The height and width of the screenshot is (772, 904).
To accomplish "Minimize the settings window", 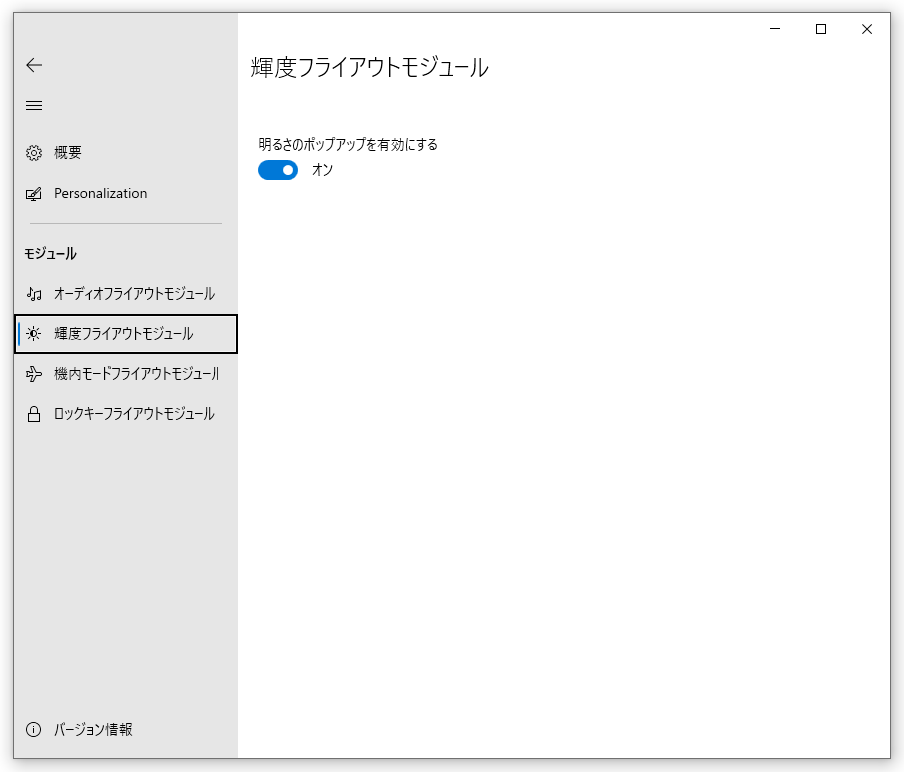I will (775, 29).
